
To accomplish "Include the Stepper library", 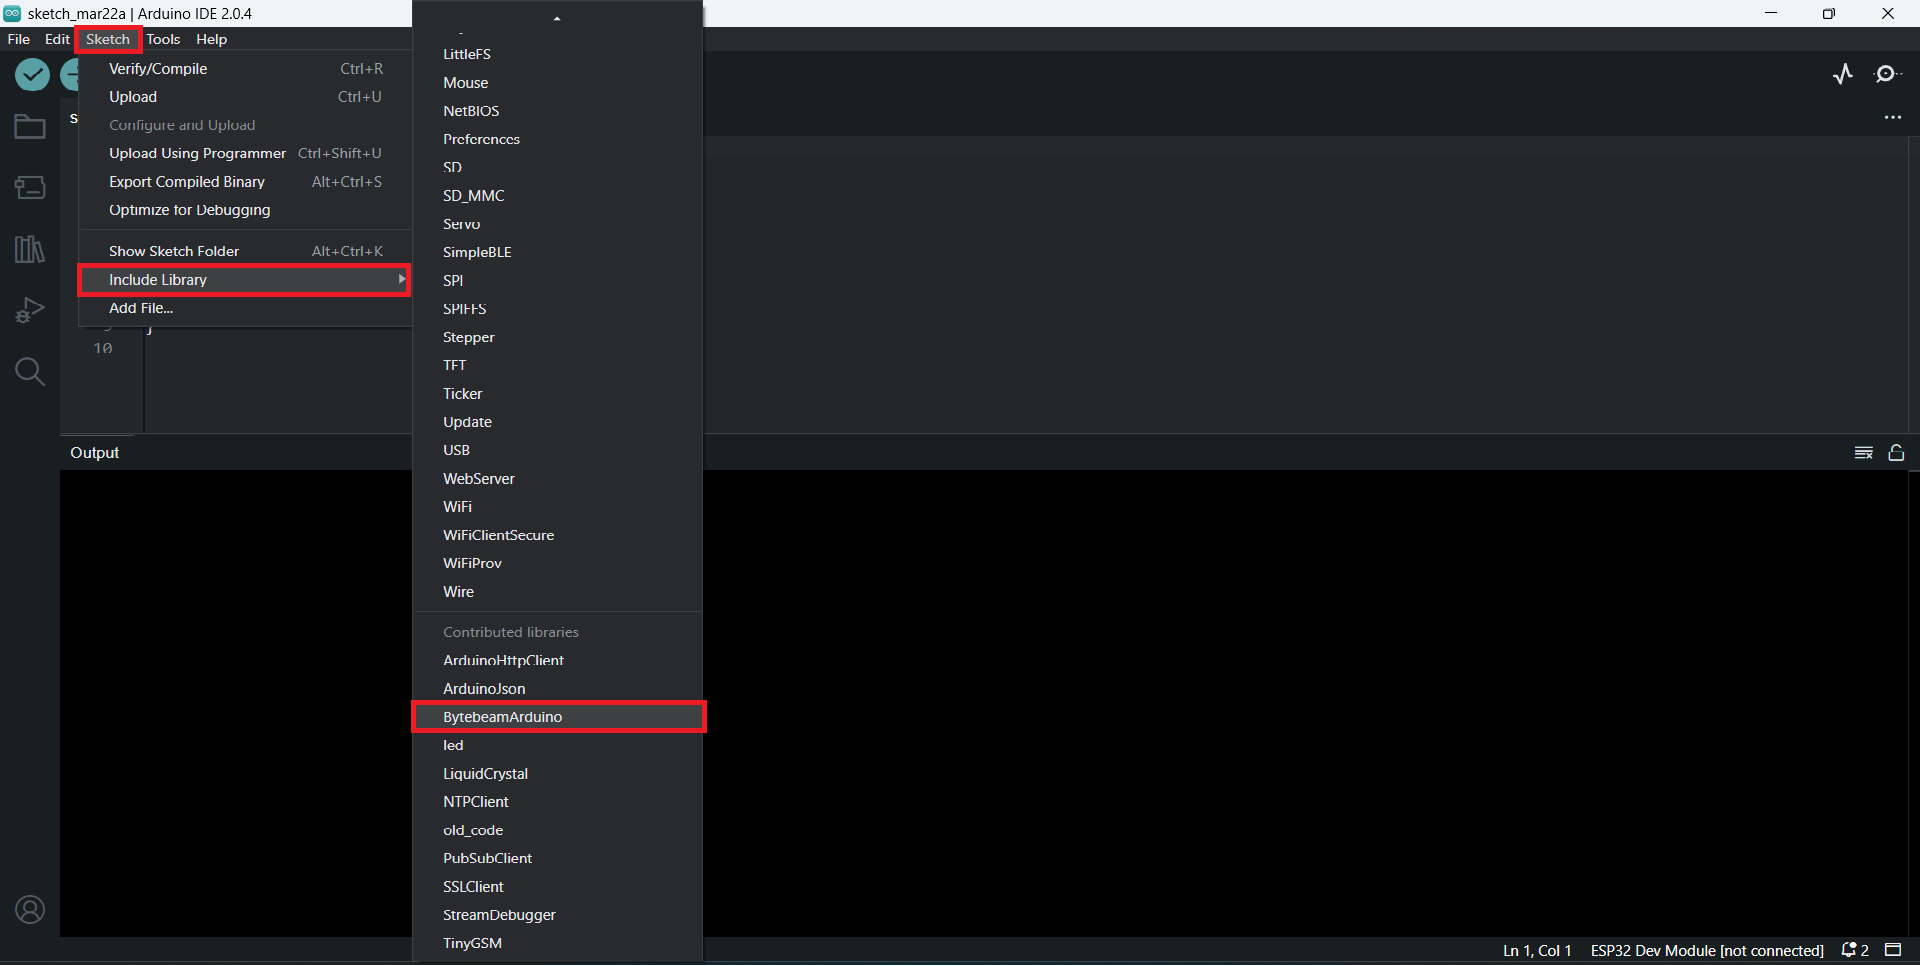I will (x=558, y=337).
